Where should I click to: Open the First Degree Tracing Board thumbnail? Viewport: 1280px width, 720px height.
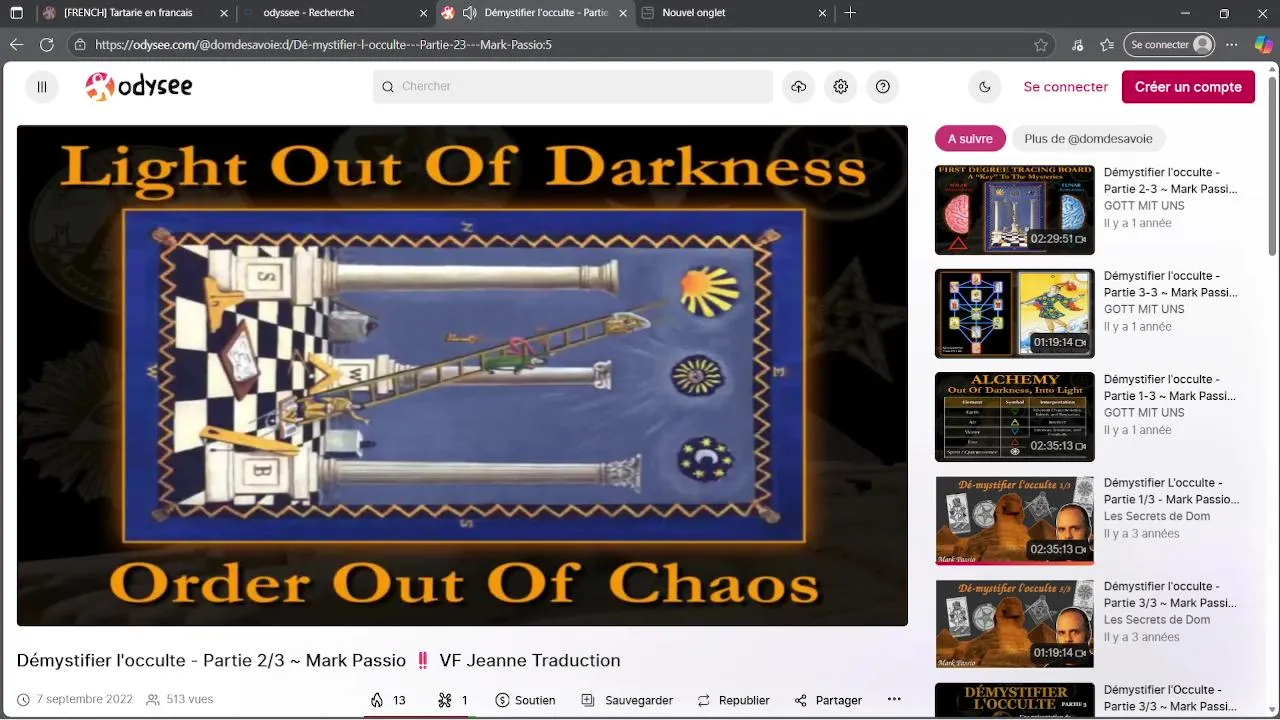(x=1014, y=210)
